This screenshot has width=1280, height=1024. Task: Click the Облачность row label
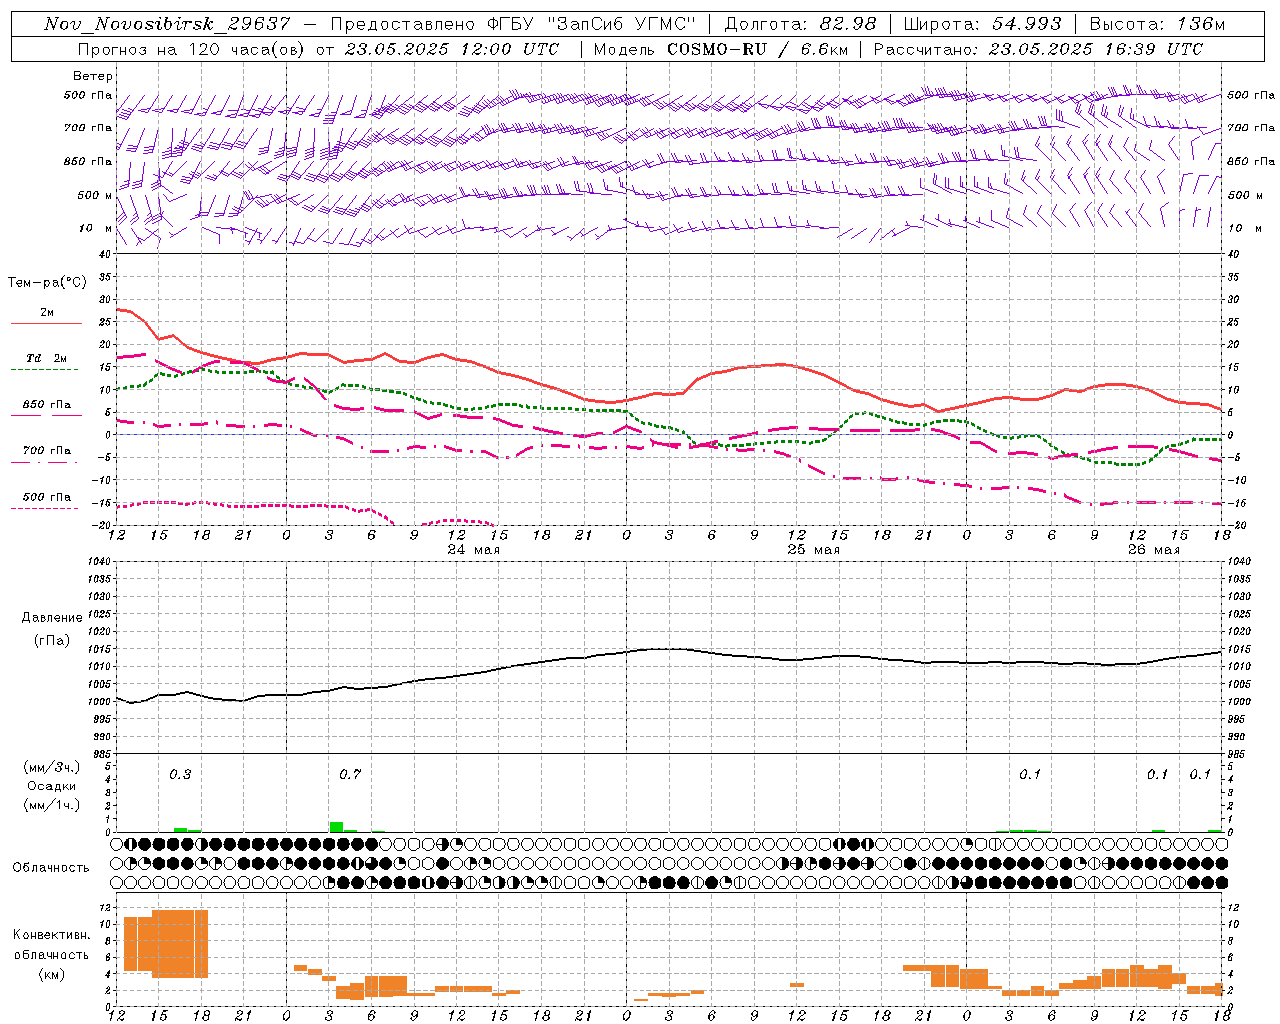tap(51, 867)
